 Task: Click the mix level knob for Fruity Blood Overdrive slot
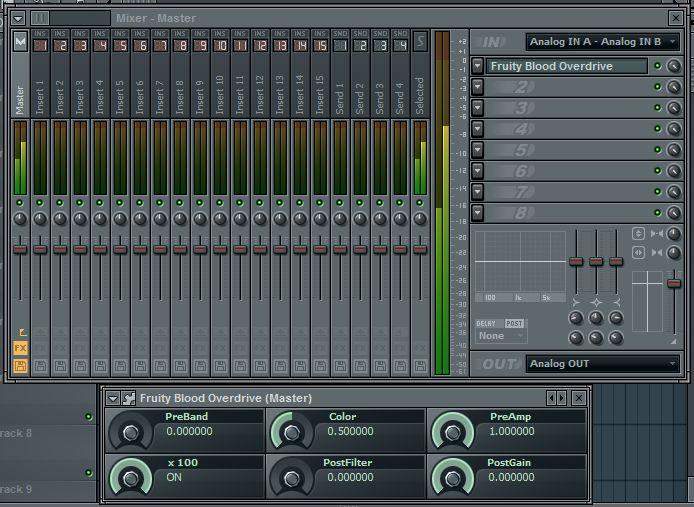(674, 67)
